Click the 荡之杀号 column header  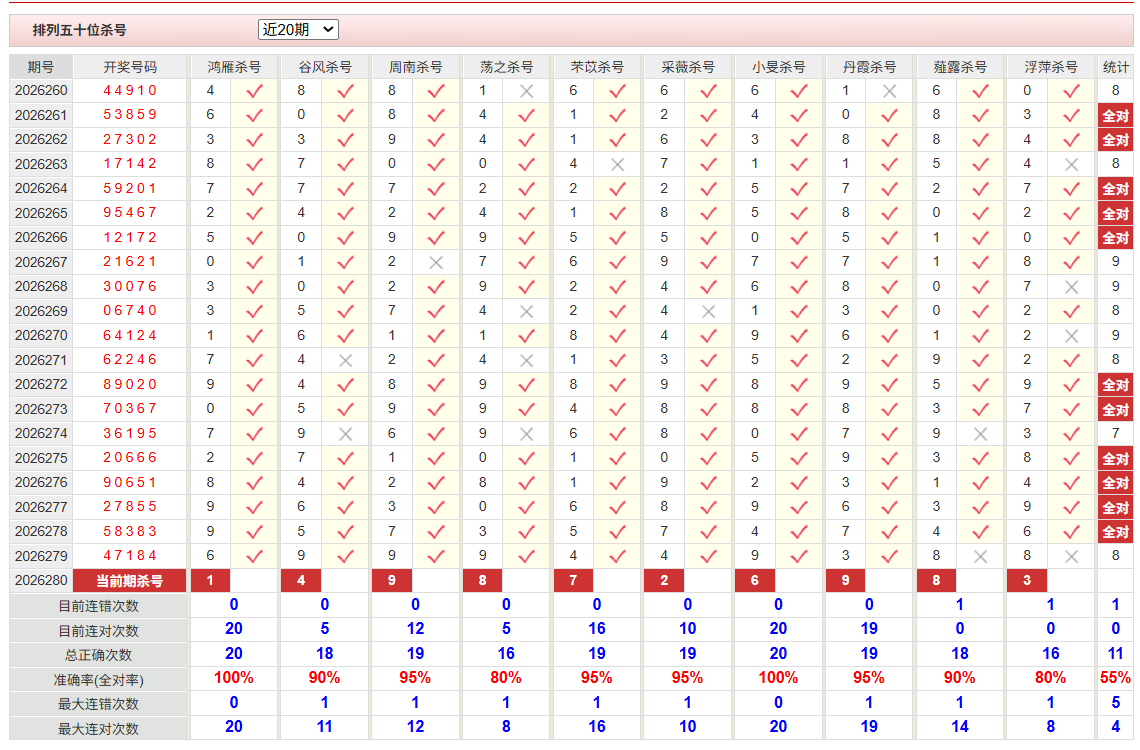pyautogui.click(x=507, y=67)
